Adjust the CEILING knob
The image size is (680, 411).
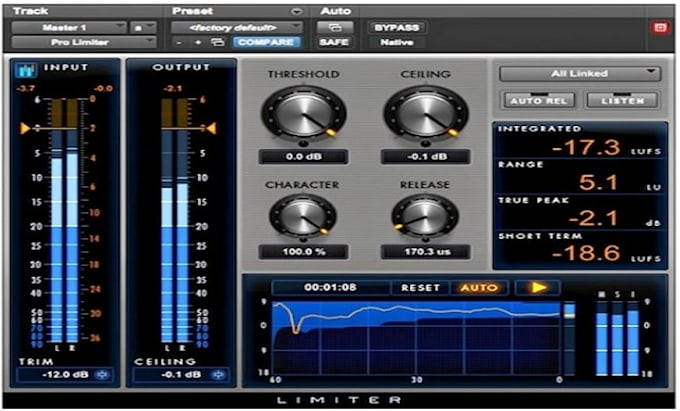(x=426, y=114)
